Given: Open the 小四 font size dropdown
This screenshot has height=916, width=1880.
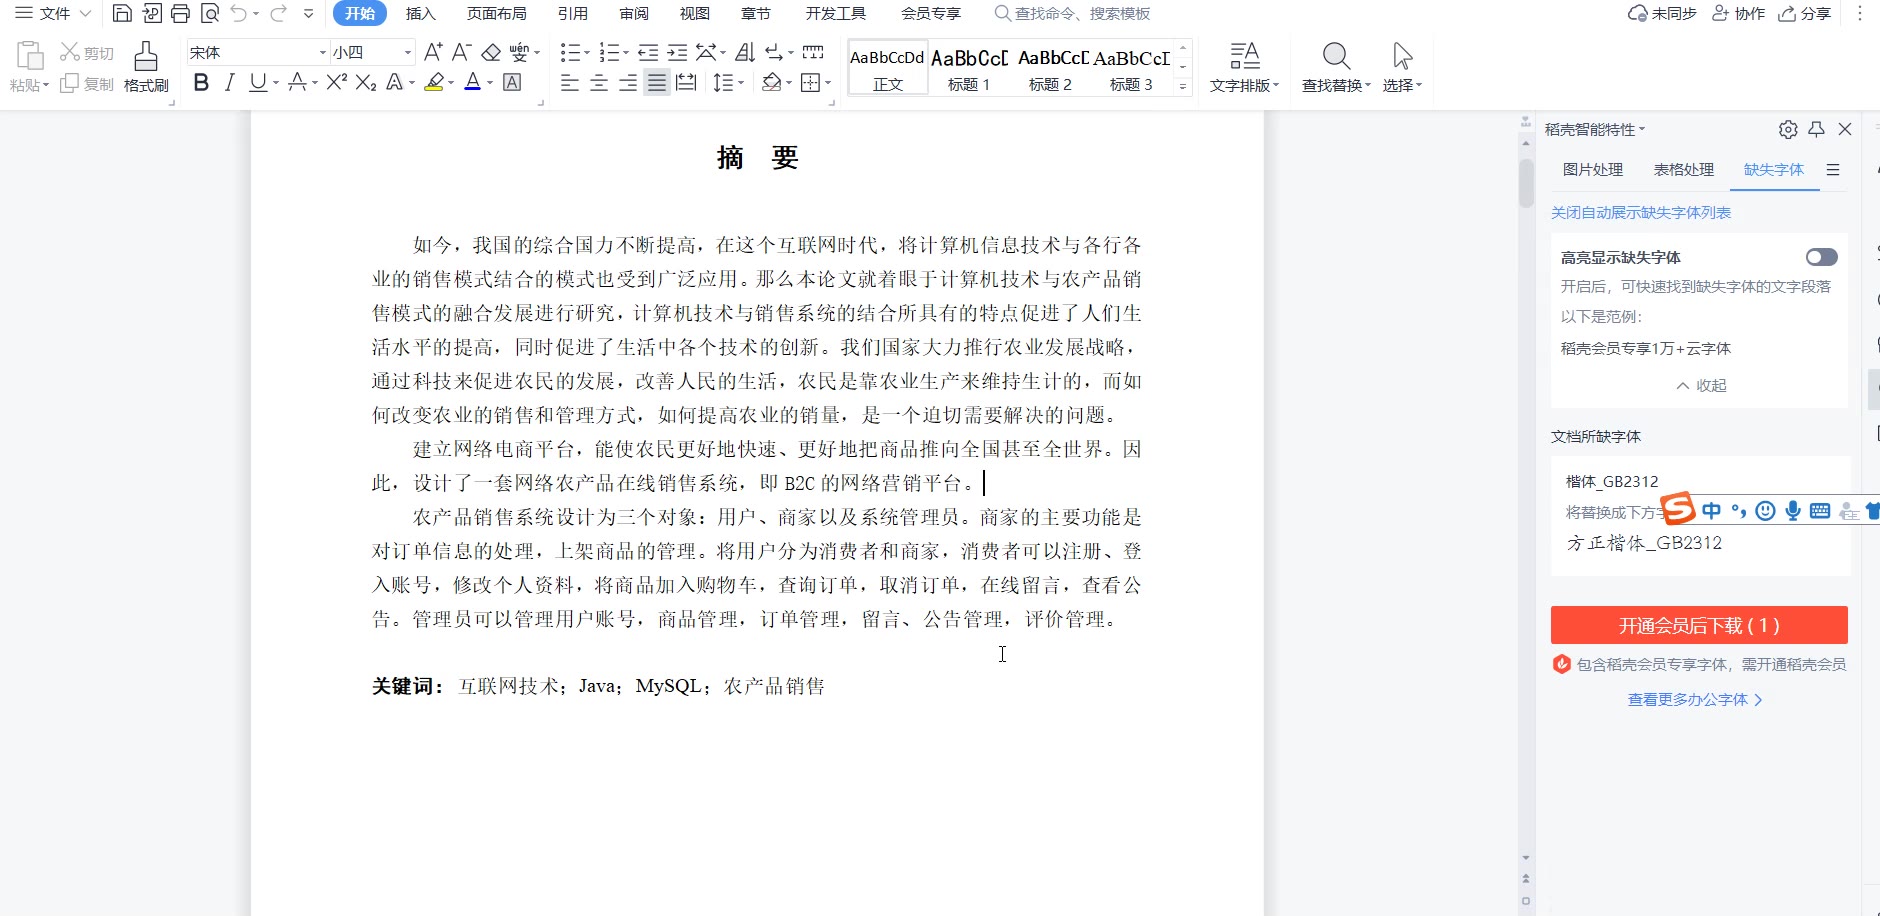Looking at the screenshot, I should tap(408, 52).
